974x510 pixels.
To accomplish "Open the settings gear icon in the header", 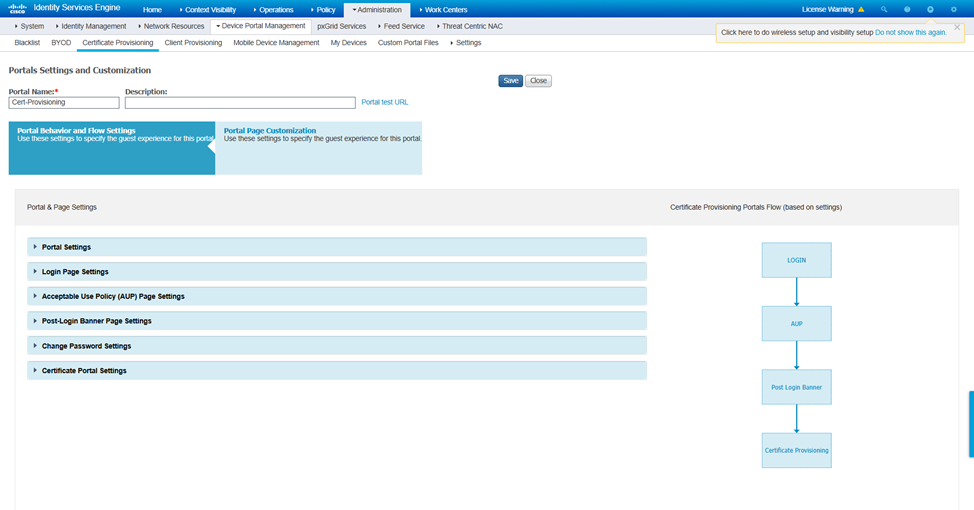I will 954,9.
